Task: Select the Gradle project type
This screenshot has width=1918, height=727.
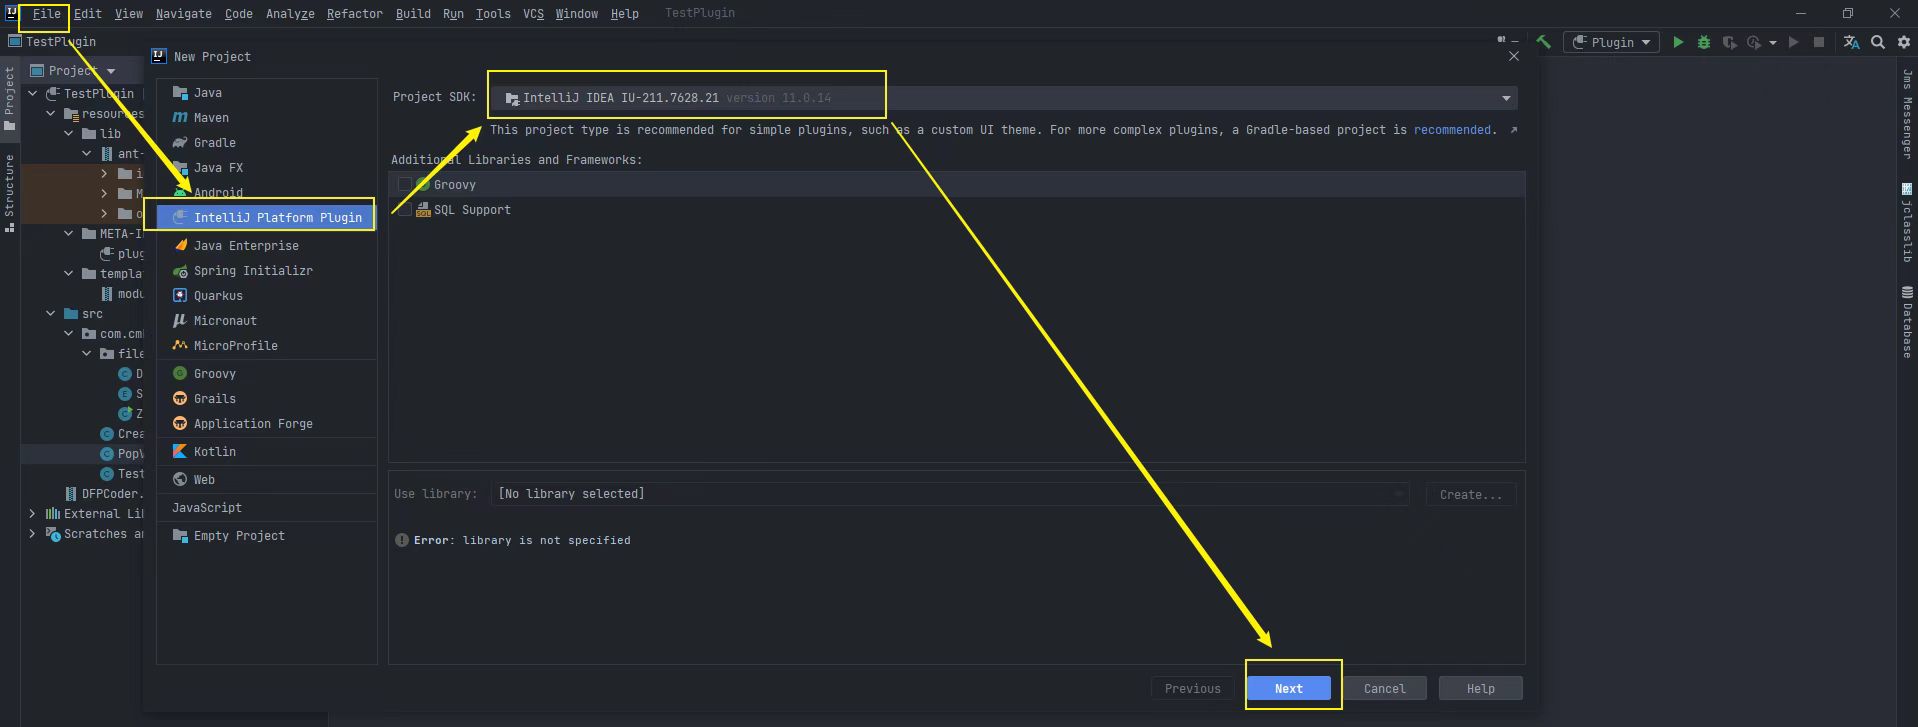Action: (266, 142)
